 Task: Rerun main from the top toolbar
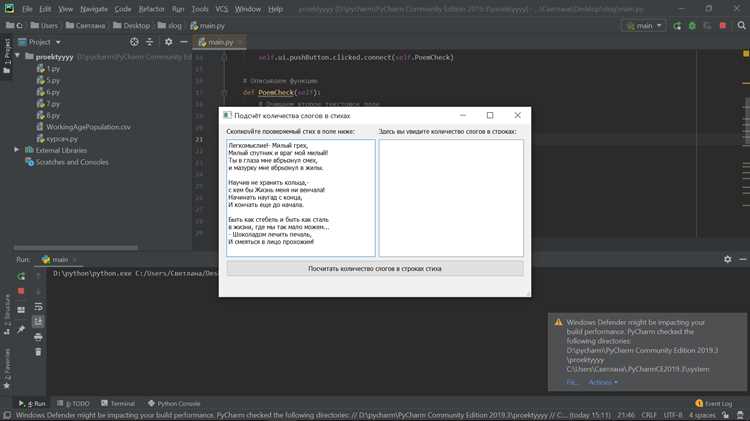pyautogui.click(x=677, y=26)
